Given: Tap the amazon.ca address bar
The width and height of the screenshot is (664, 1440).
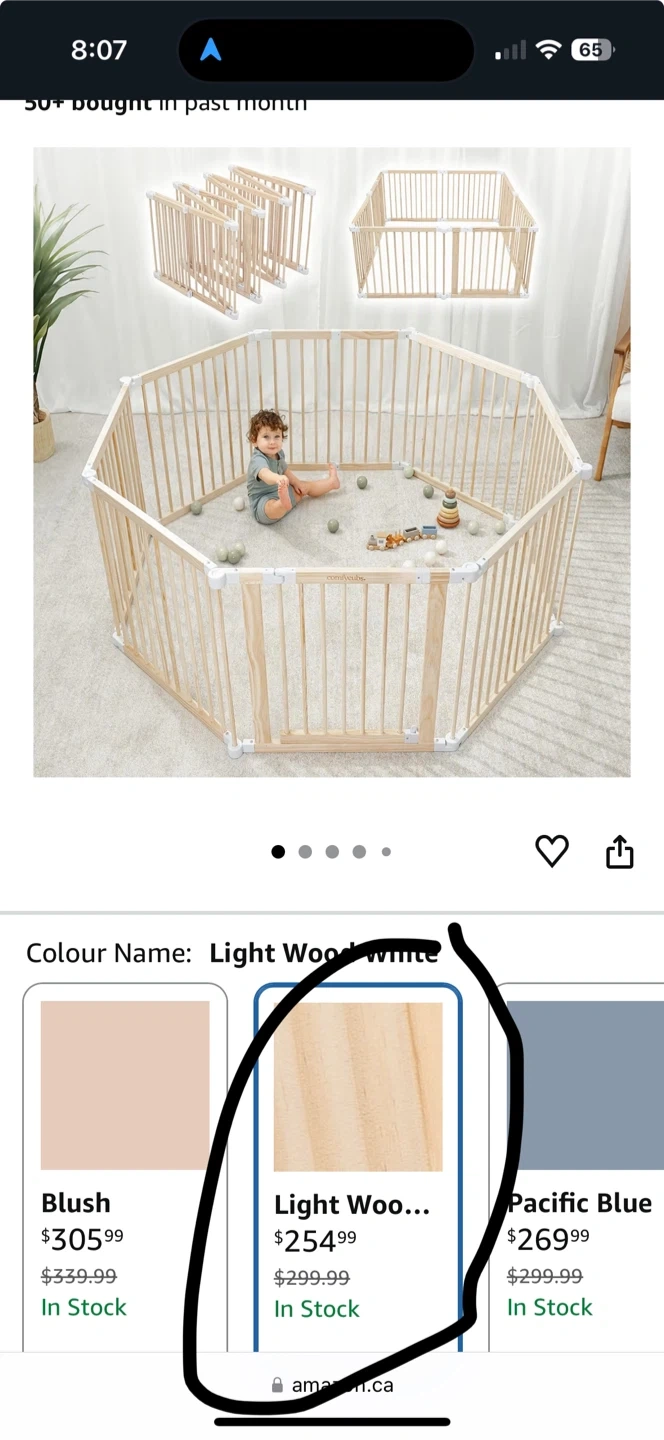Looking at the screenshot, I should click(x=332, y=1385).
